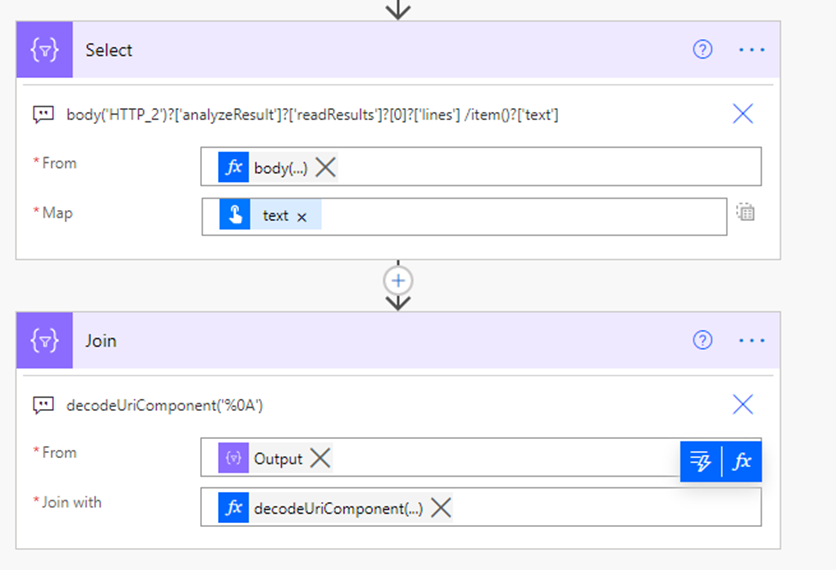Dismiss the Select action comment note
The image size is (836, 570).
[743, 114]
